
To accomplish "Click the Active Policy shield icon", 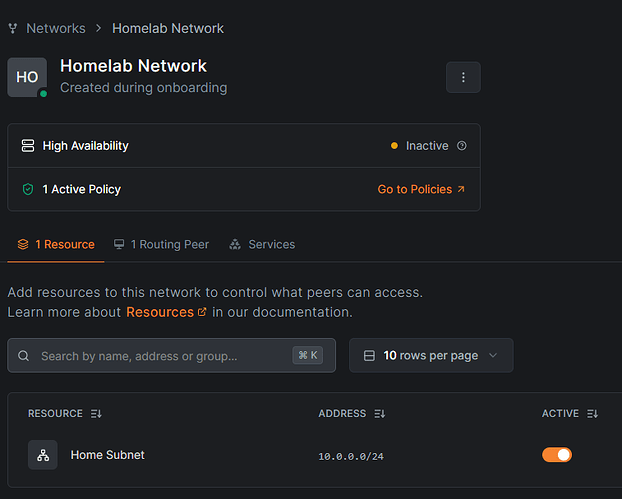I will pyautogui.click(x=28, y=189).
